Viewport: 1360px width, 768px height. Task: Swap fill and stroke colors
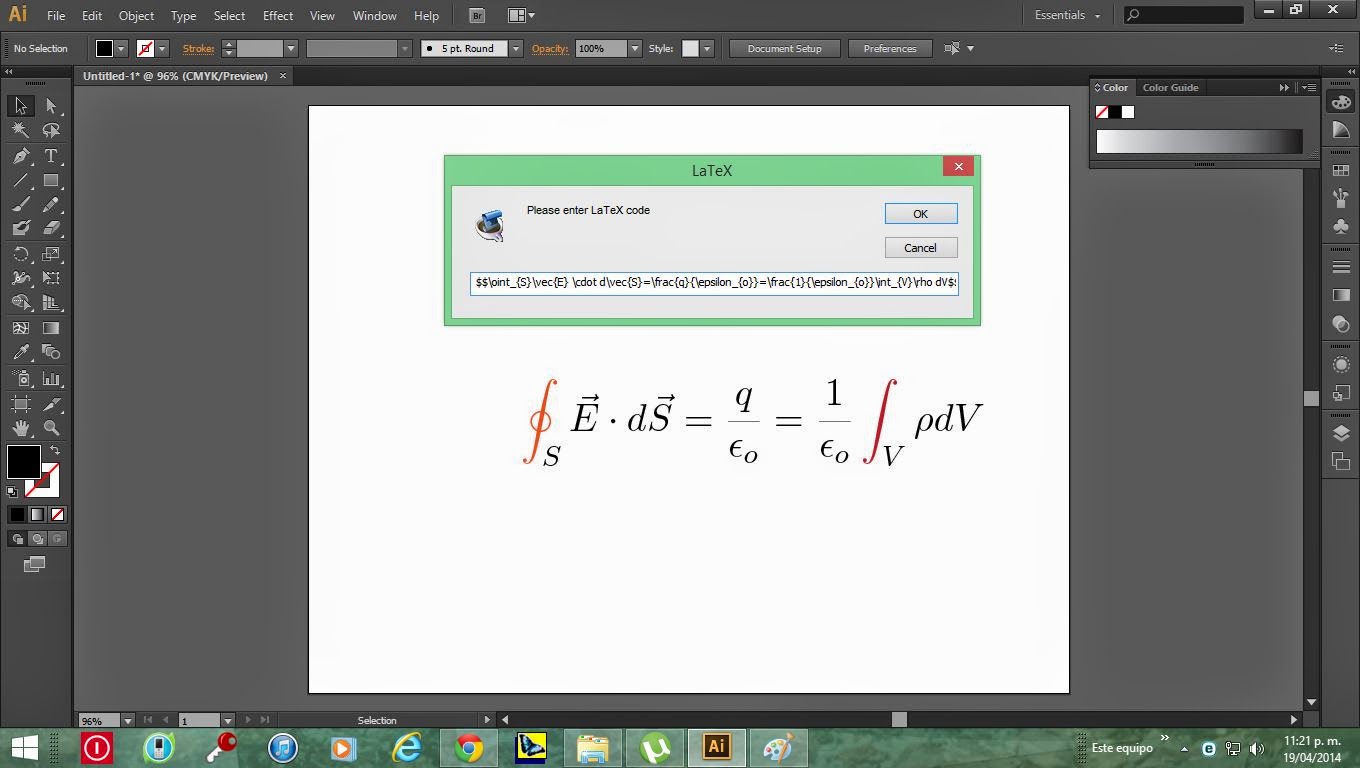(x=55, y=451)
